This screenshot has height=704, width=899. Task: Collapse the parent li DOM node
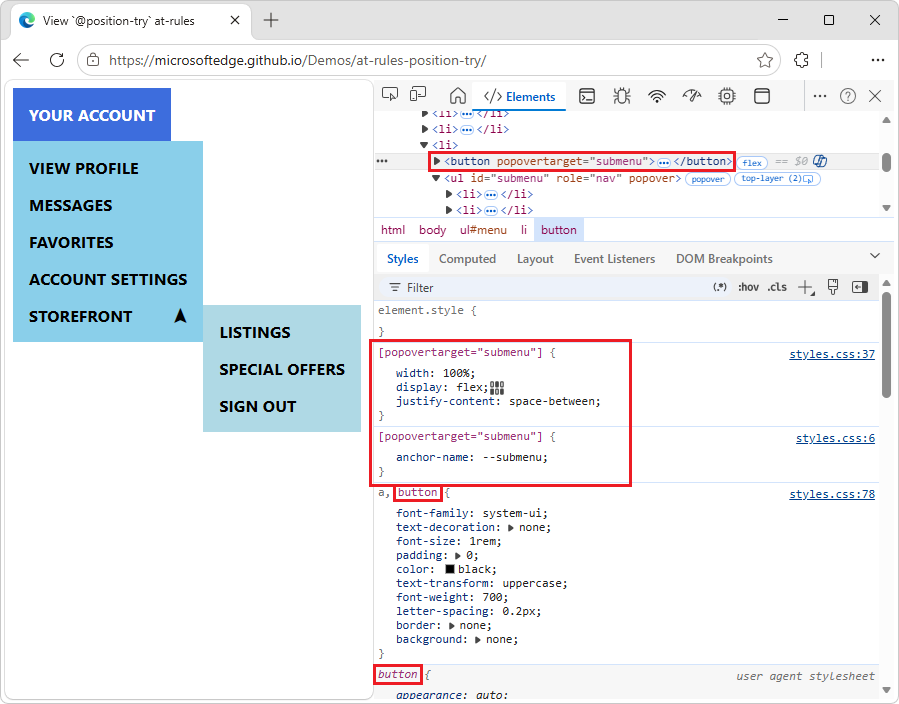tap(424, 145)
